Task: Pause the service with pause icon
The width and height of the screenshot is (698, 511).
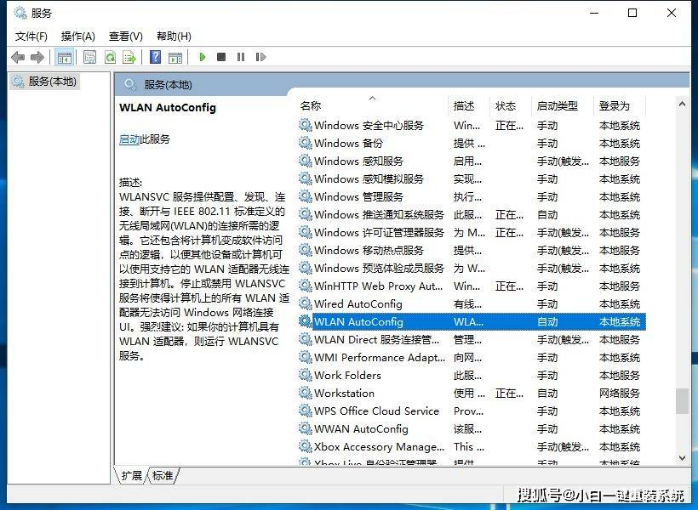Action: coord(241,57)
